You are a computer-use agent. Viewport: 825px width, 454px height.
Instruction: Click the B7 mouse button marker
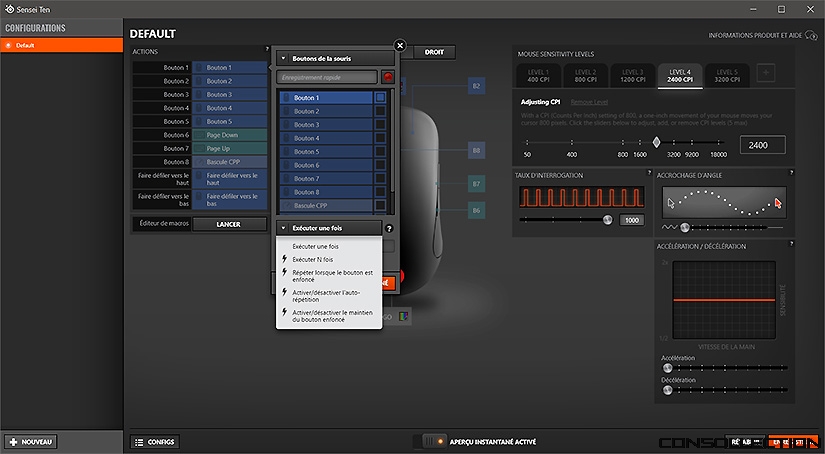pos(476,184)
